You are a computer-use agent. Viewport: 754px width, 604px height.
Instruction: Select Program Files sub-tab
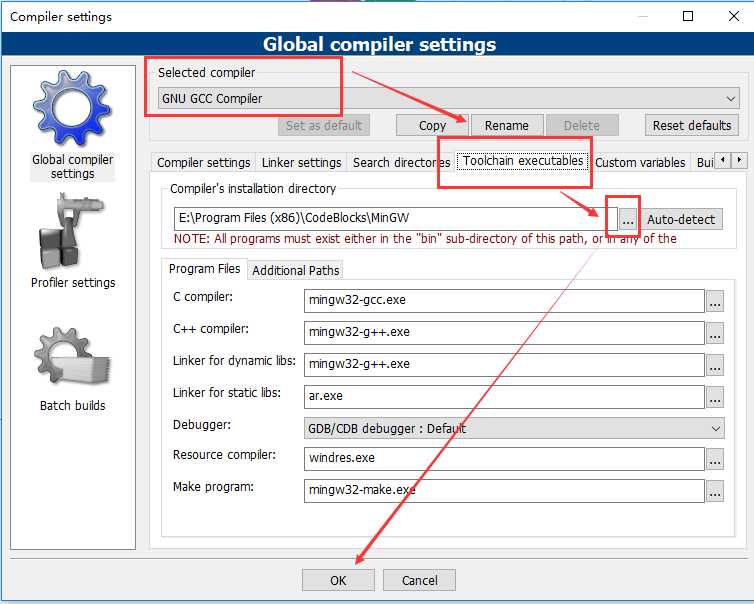coord(204,269)
